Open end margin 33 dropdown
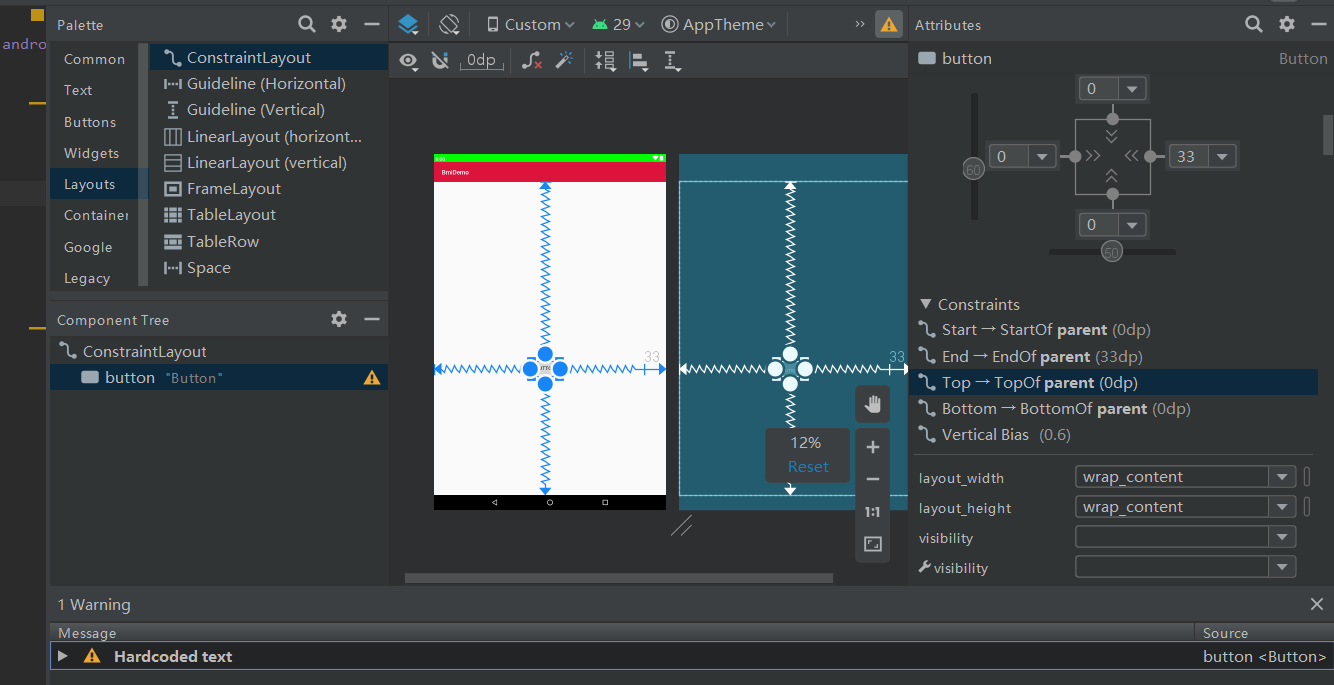Screen dimensions: 1334x685 pyautogui.click(x=1222, y=156)
